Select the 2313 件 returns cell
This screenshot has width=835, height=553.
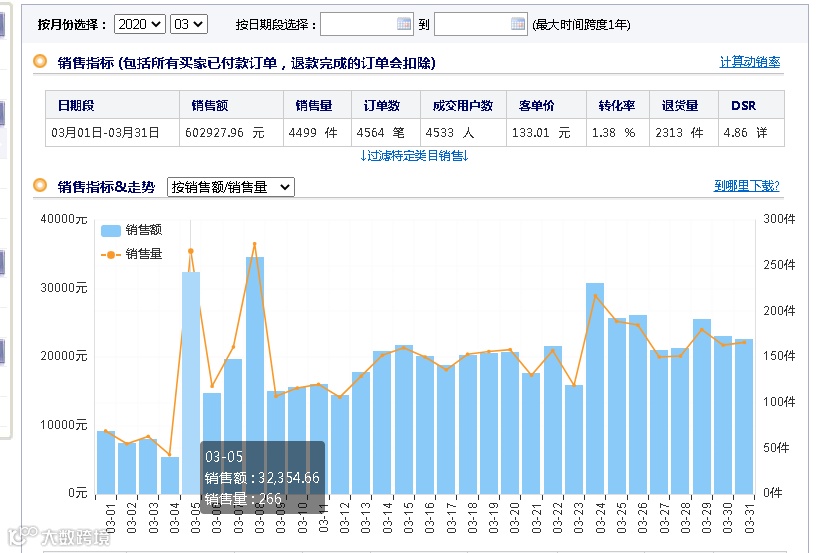pos(684,133)
